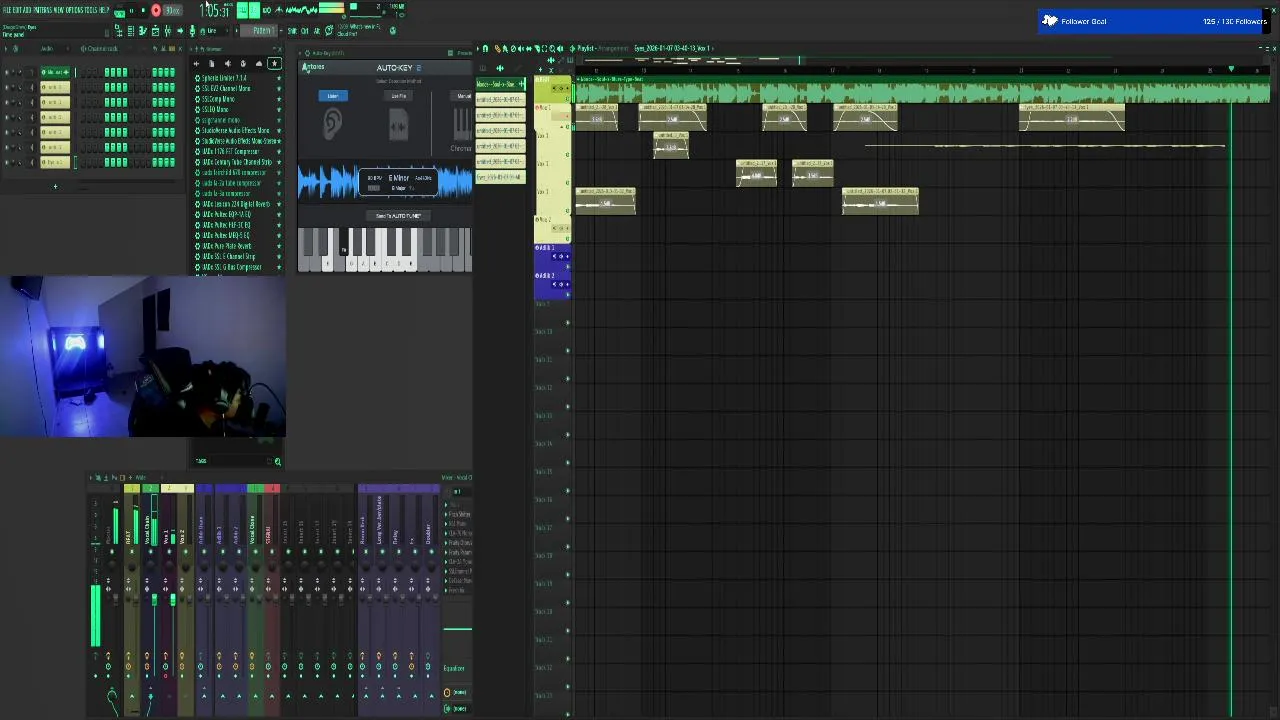Open the FILE menu
Viewport: 1280px width, 720px height.
click(7, 10)
